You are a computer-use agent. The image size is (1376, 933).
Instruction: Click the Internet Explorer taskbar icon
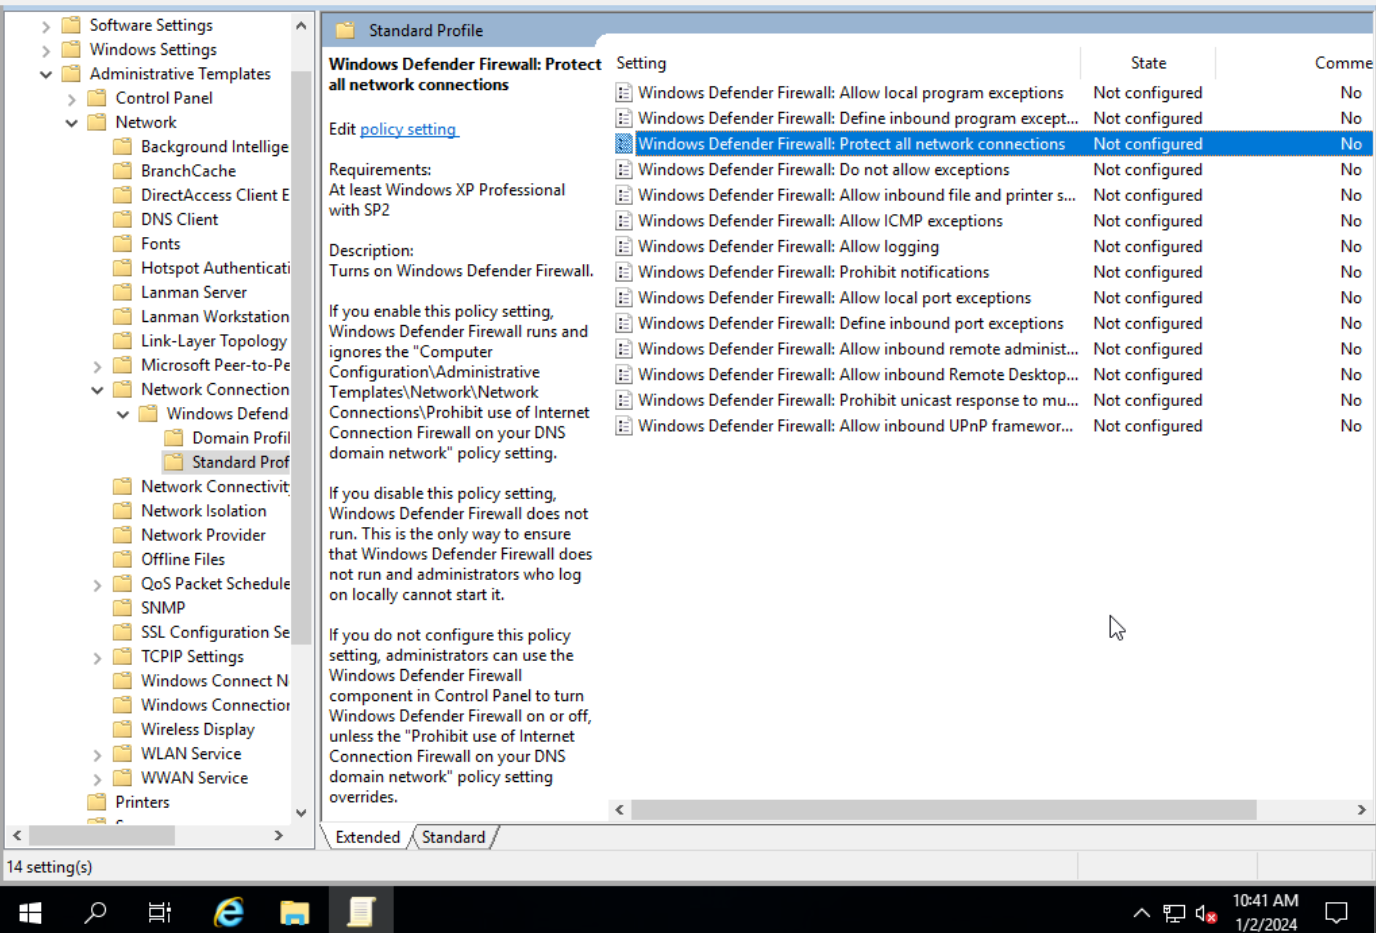coord(229,911)
